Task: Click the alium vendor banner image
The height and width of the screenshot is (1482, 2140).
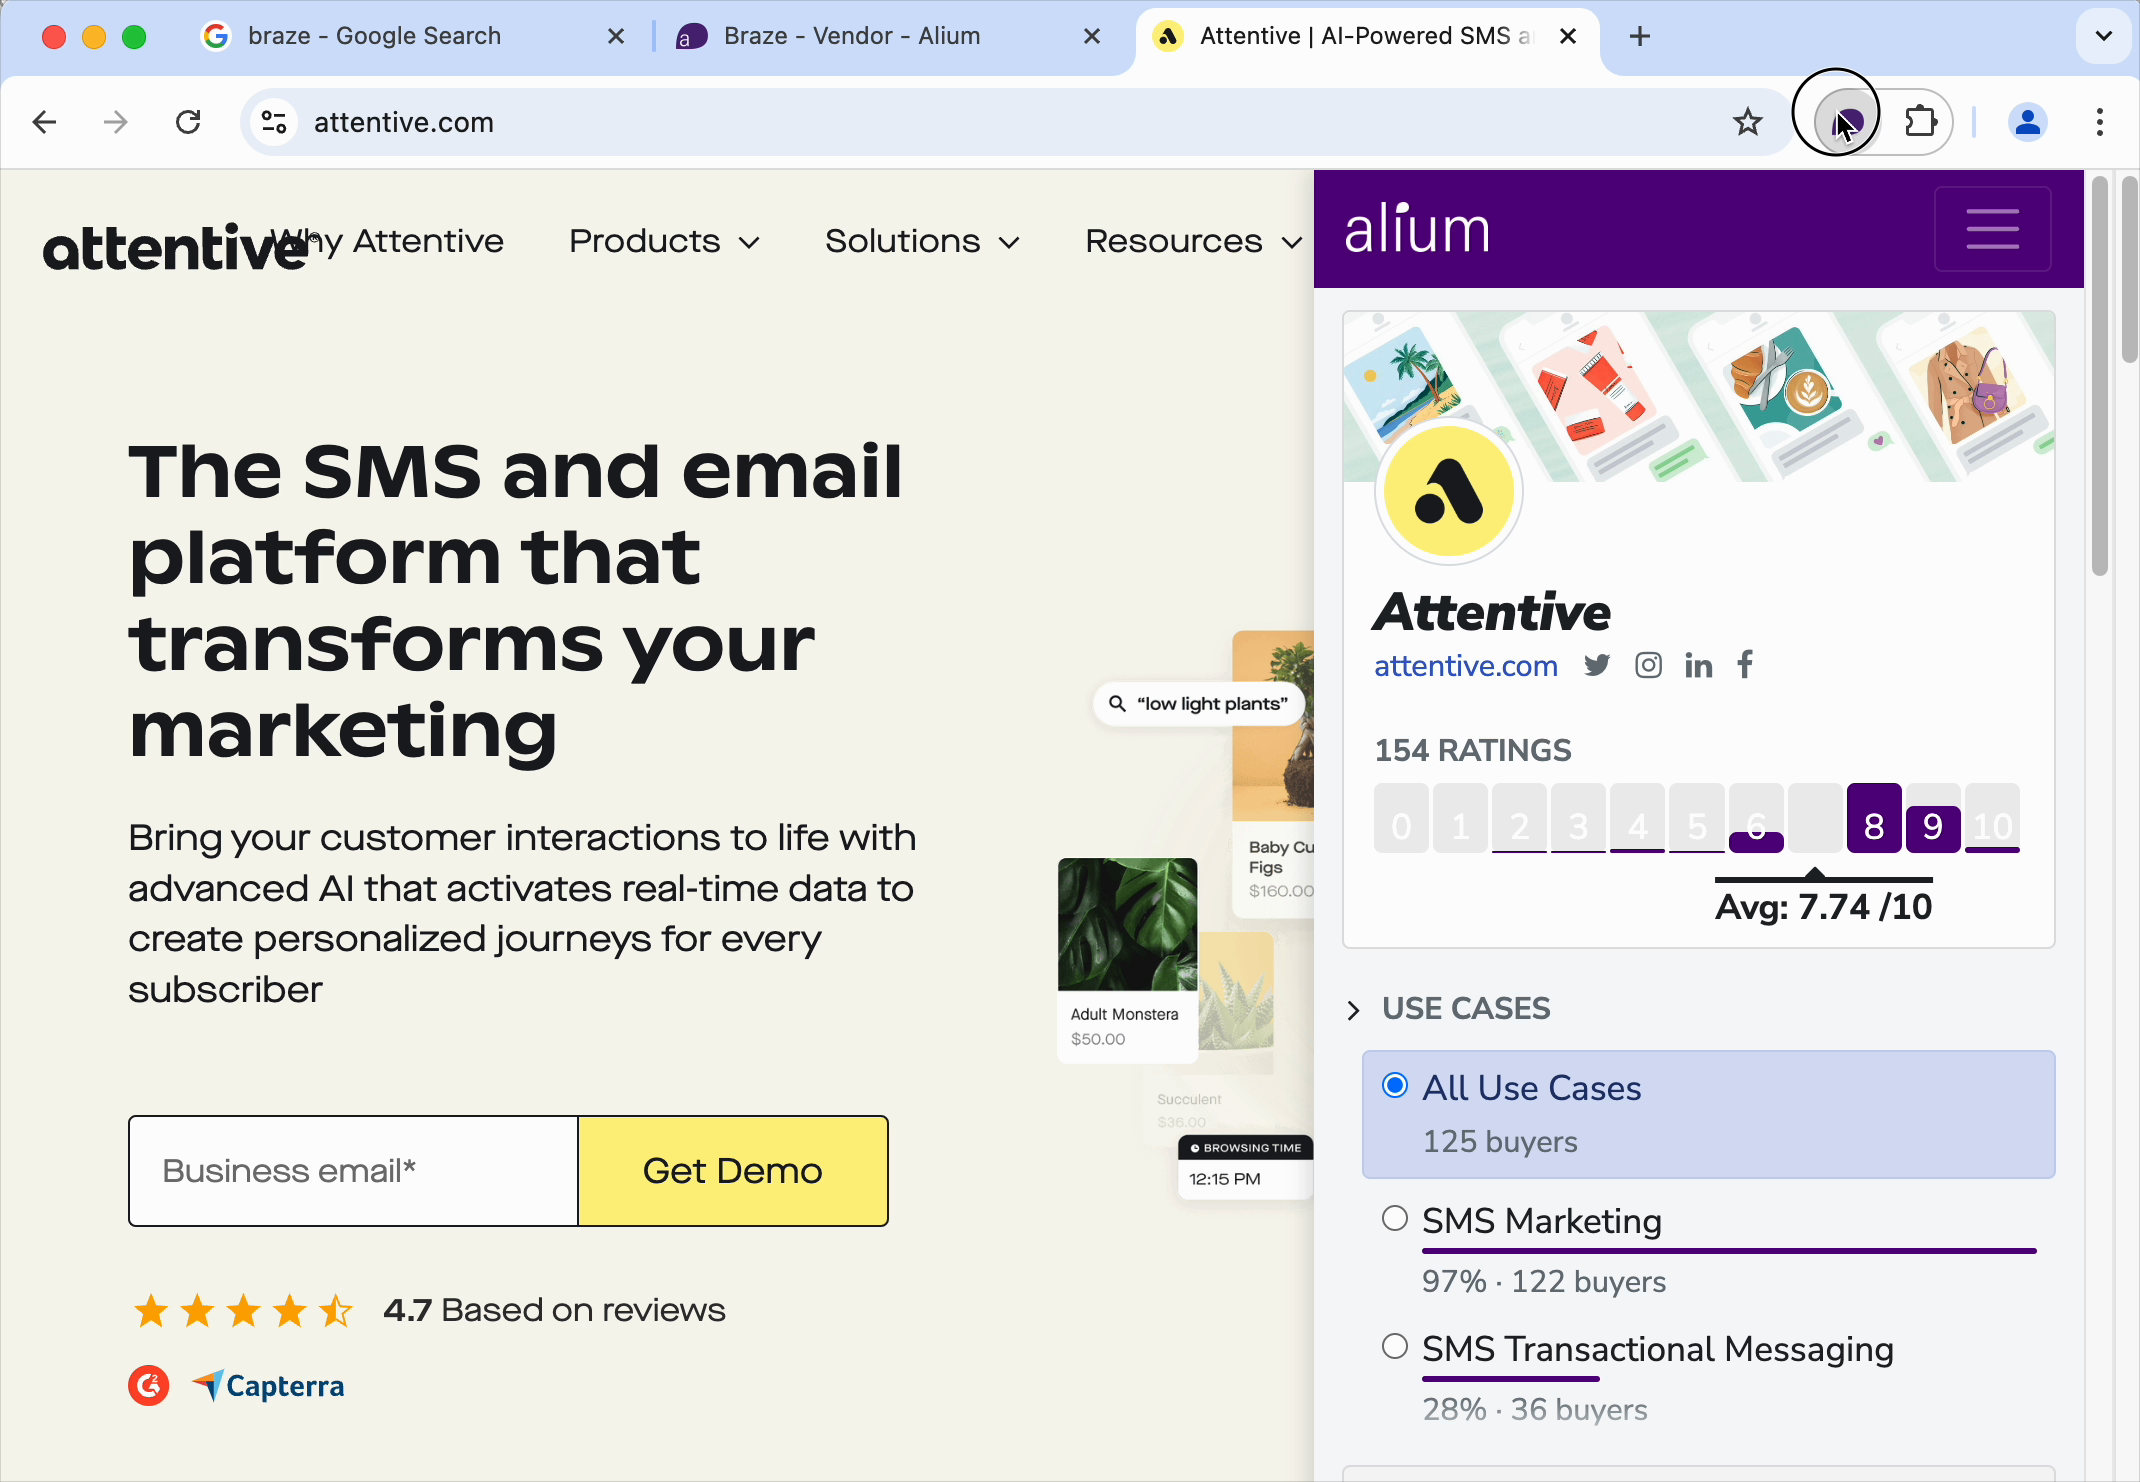Action: (1698, 396)
